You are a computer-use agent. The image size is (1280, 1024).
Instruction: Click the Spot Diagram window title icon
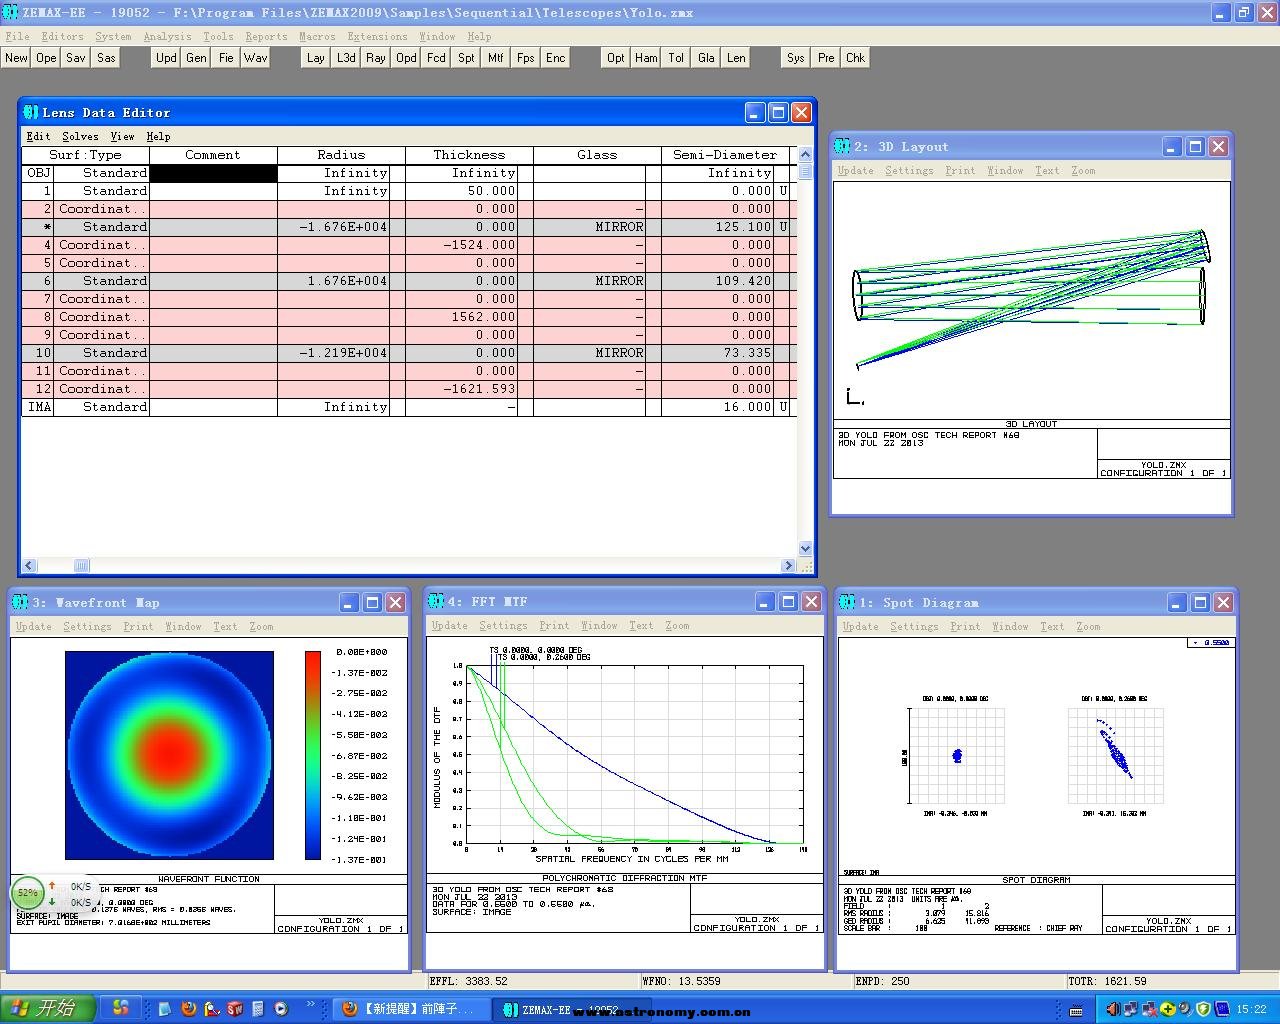(x=848, y=602)
